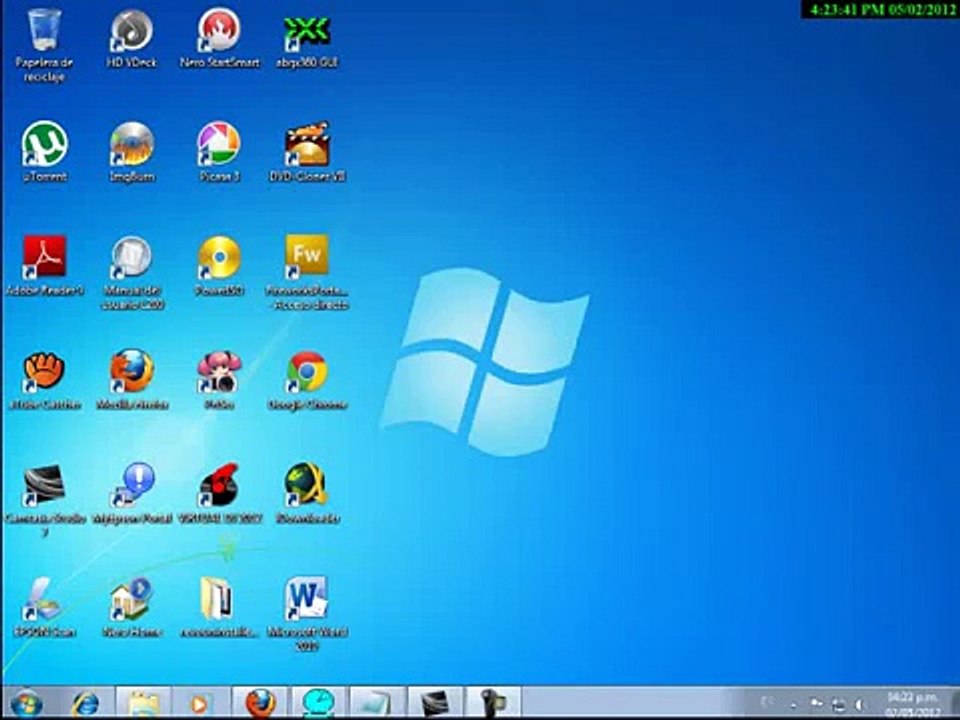Select the uTorrent desktop shortcut

(x=44, y=152)
